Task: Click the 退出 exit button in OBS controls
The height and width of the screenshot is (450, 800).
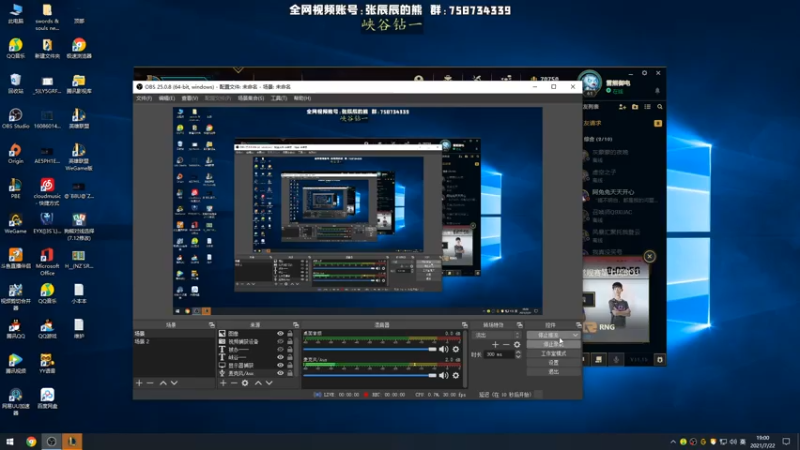Action: [553, 372]
